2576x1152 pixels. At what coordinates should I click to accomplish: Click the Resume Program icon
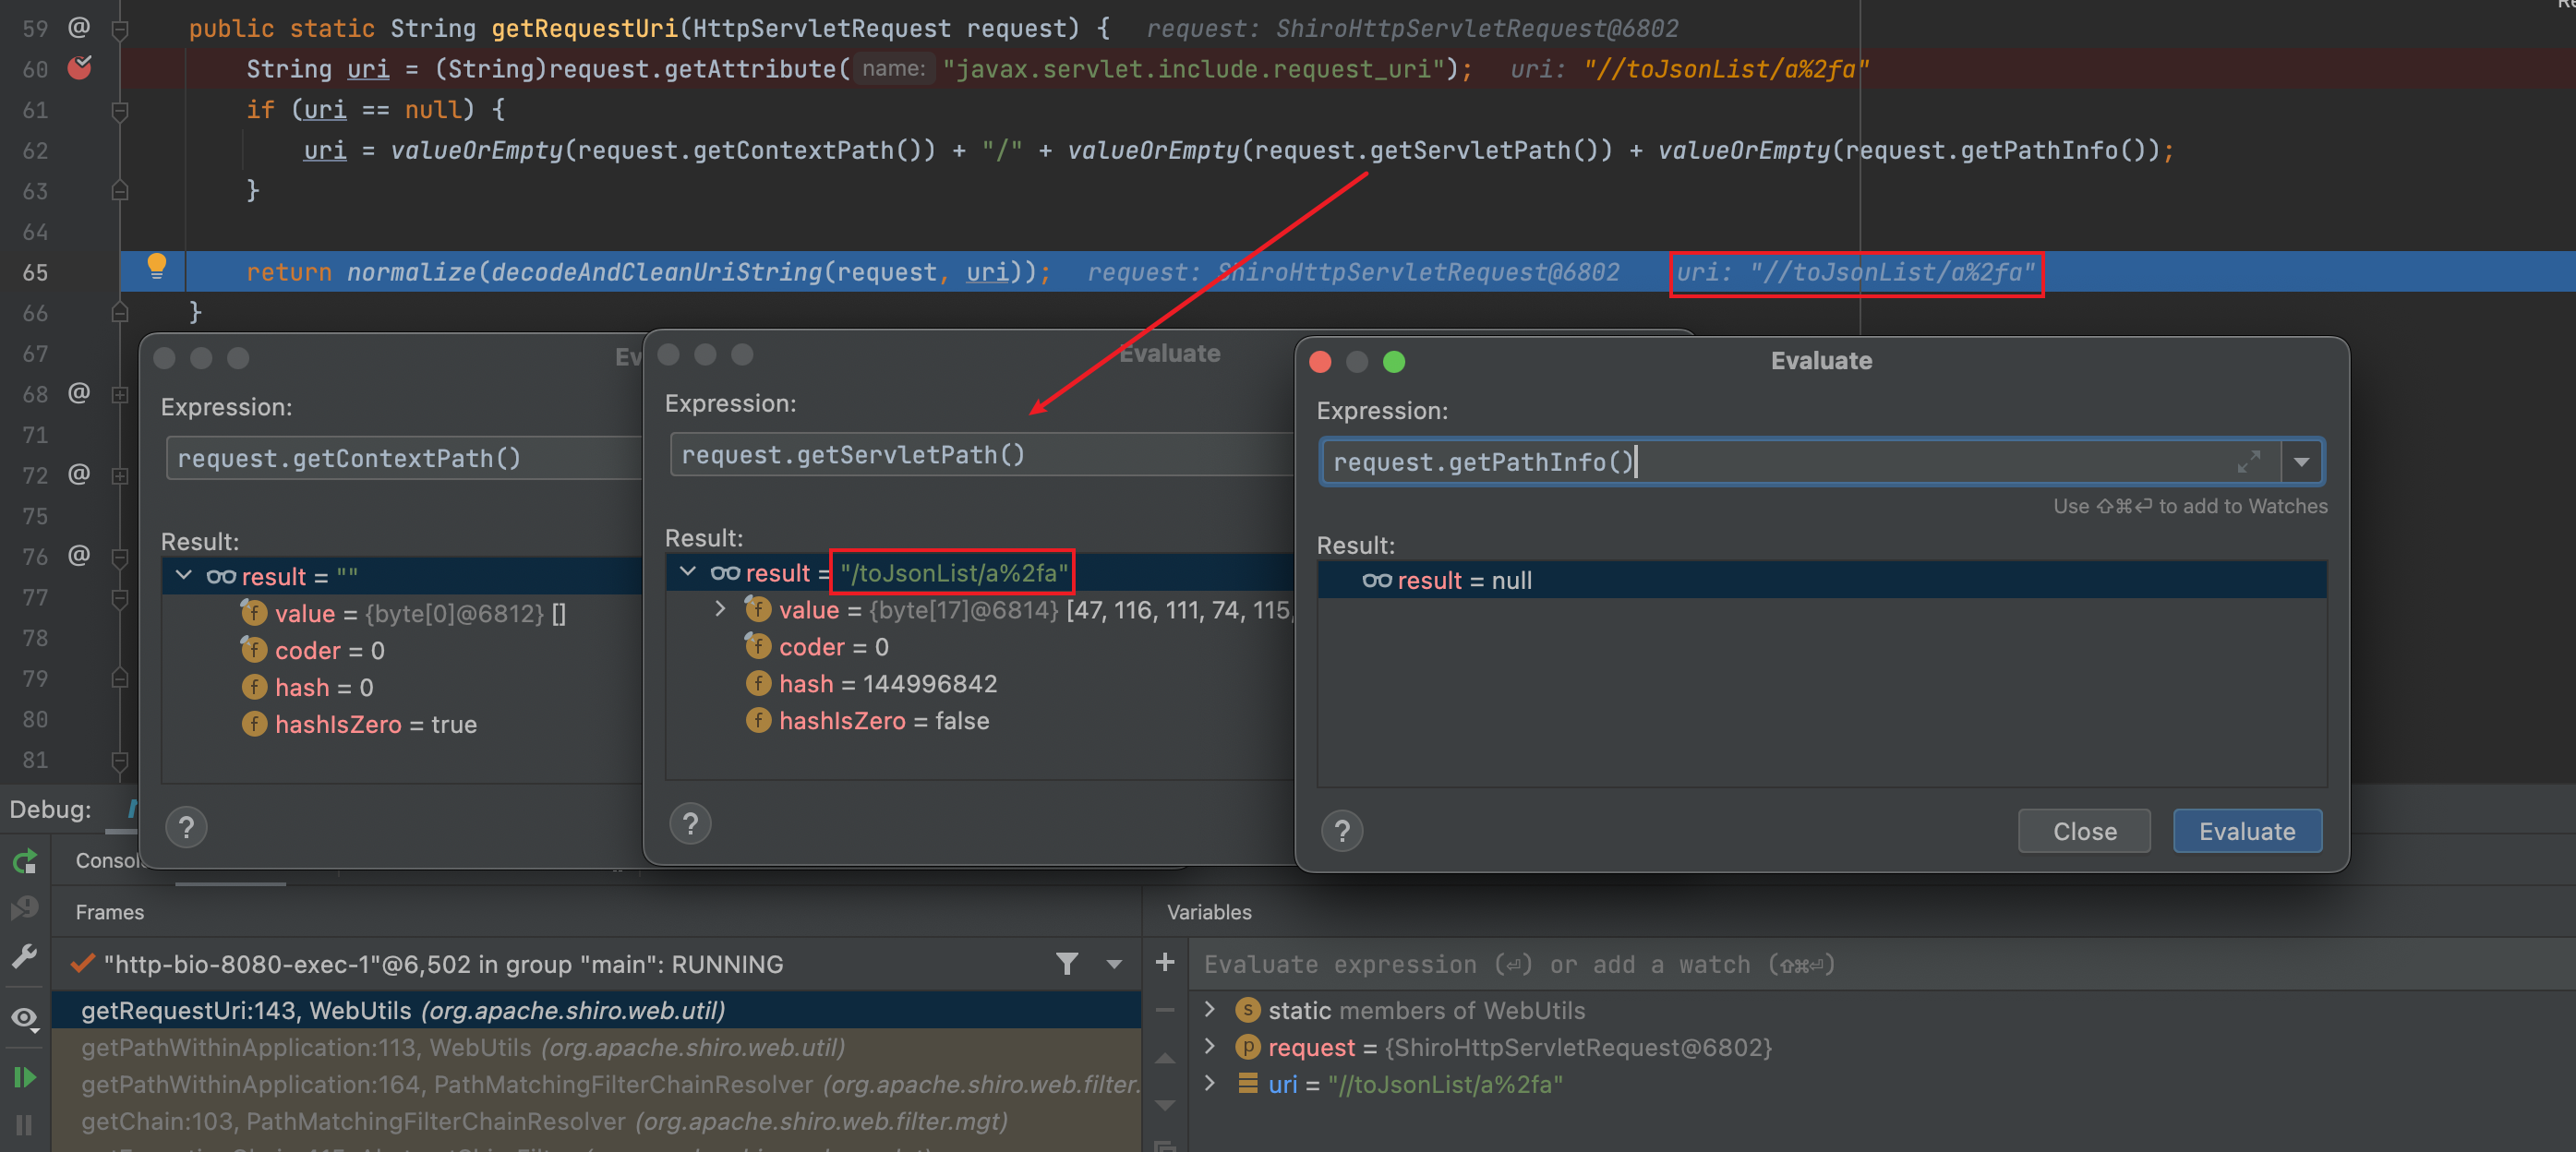25,1077
